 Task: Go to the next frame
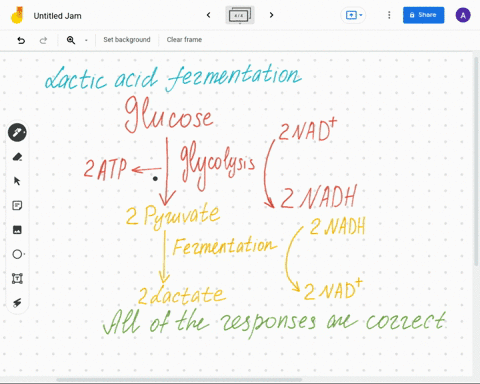click(x=271, y=15)
